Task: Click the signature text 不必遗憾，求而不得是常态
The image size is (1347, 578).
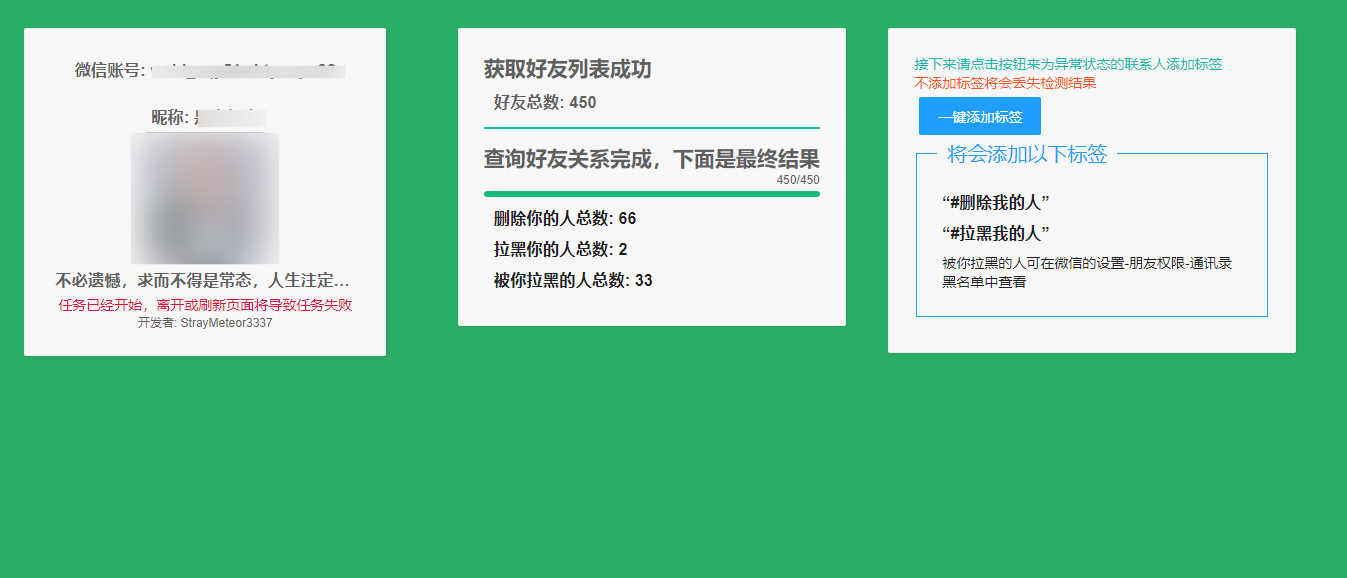Action: click(203, 281)
